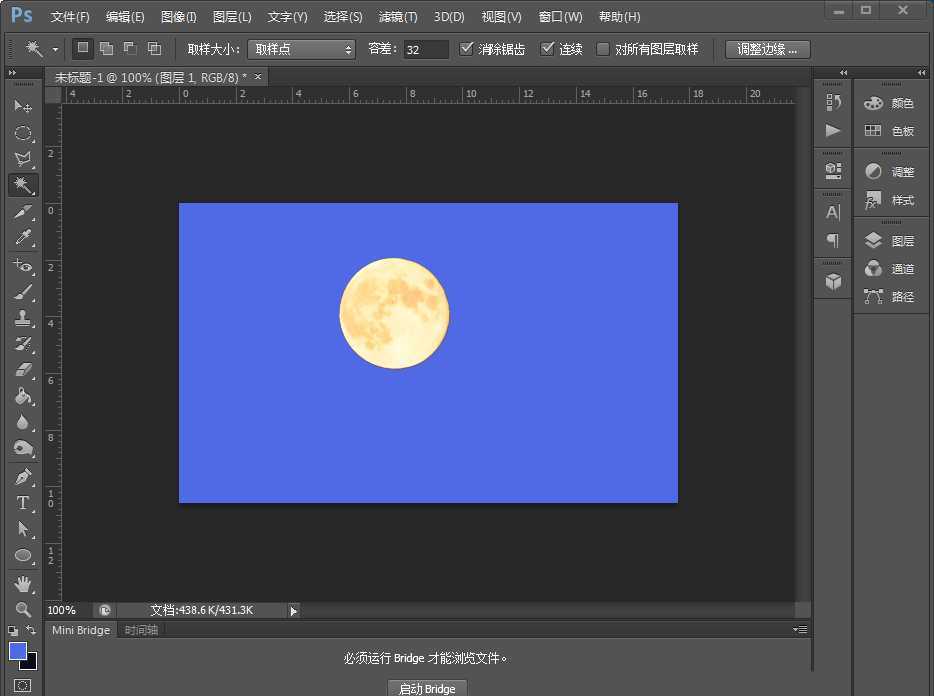Click the 启动 Bridge button

tap(427, 688)
